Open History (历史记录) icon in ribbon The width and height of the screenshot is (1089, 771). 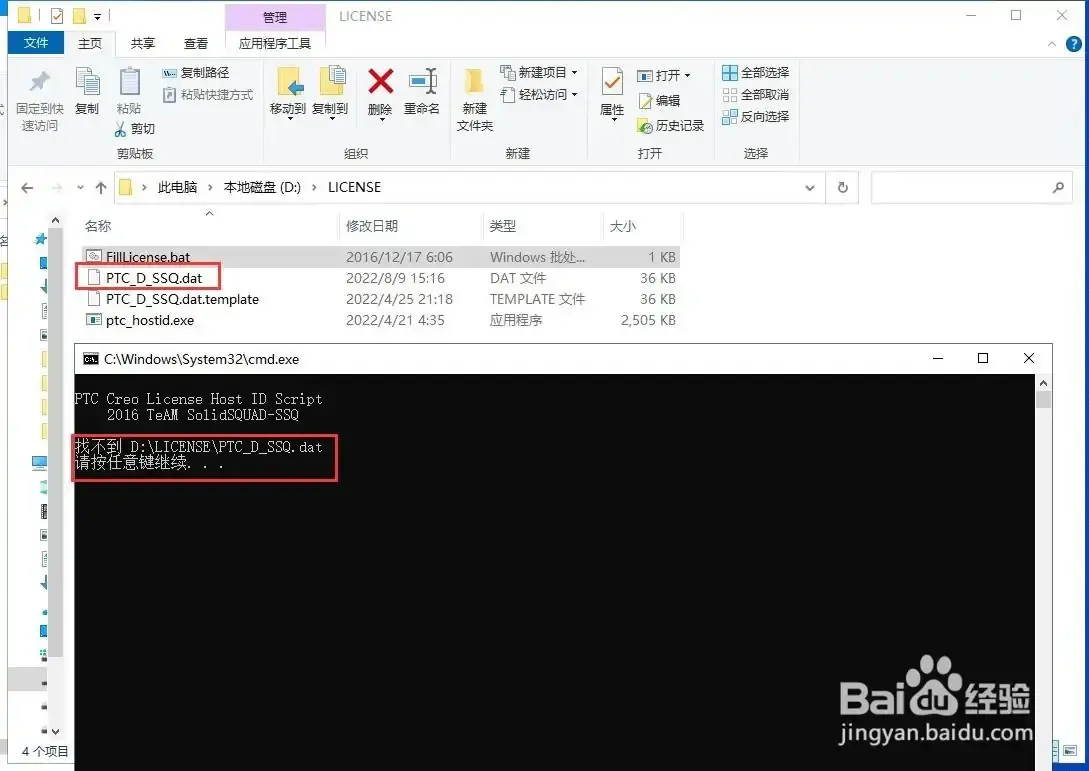click(645, 126)
